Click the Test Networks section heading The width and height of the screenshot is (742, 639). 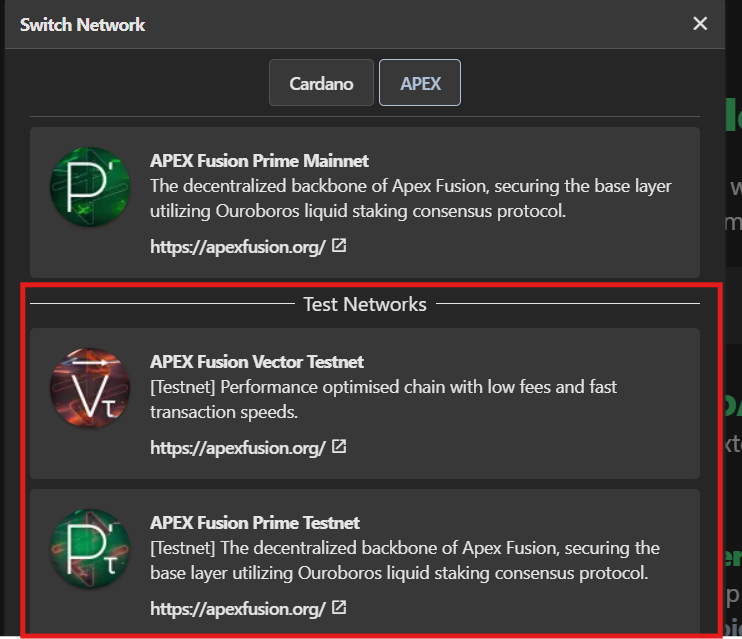[x=365, y=304]
